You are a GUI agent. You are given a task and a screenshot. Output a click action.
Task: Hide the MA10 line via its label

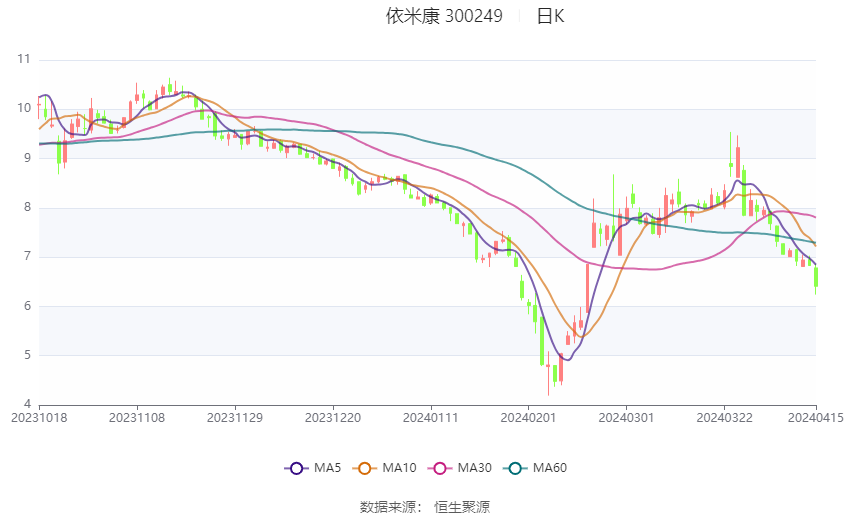click(x=399, y=468)
